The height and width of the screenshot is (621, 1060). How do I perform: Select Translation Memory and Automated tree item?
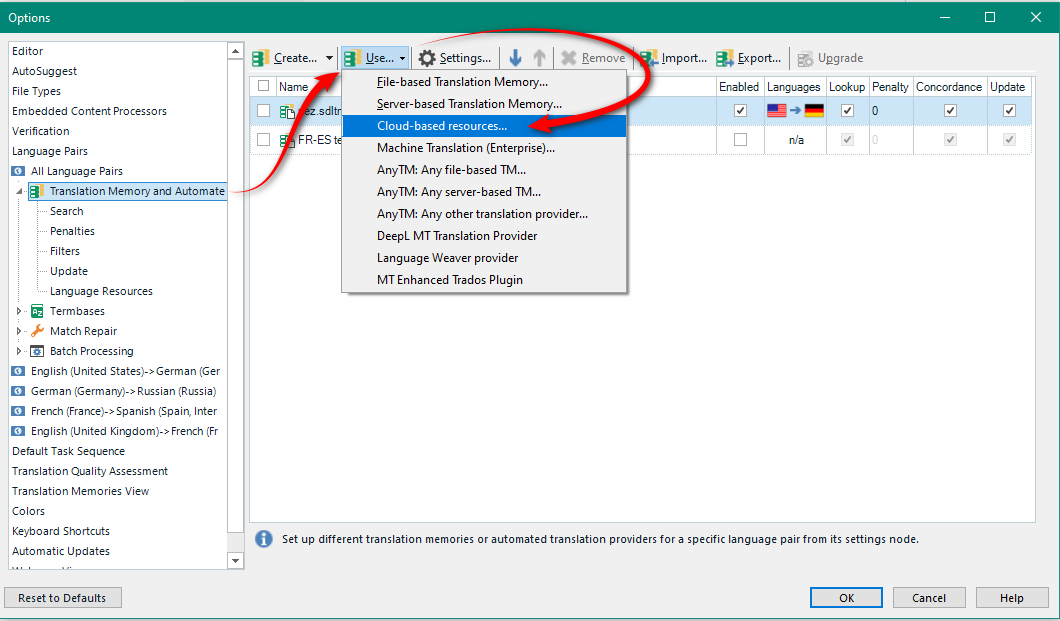128,191
